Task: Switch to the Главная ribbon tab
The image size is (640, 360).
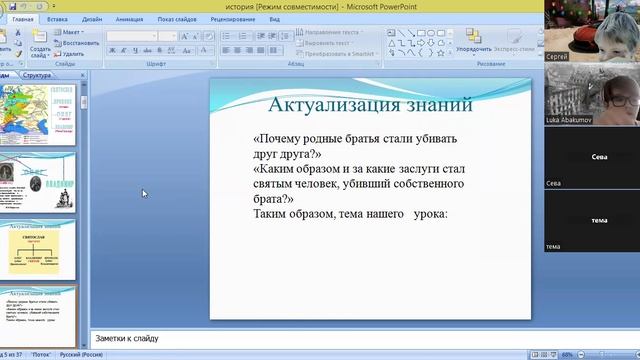Action: [23, 19]
